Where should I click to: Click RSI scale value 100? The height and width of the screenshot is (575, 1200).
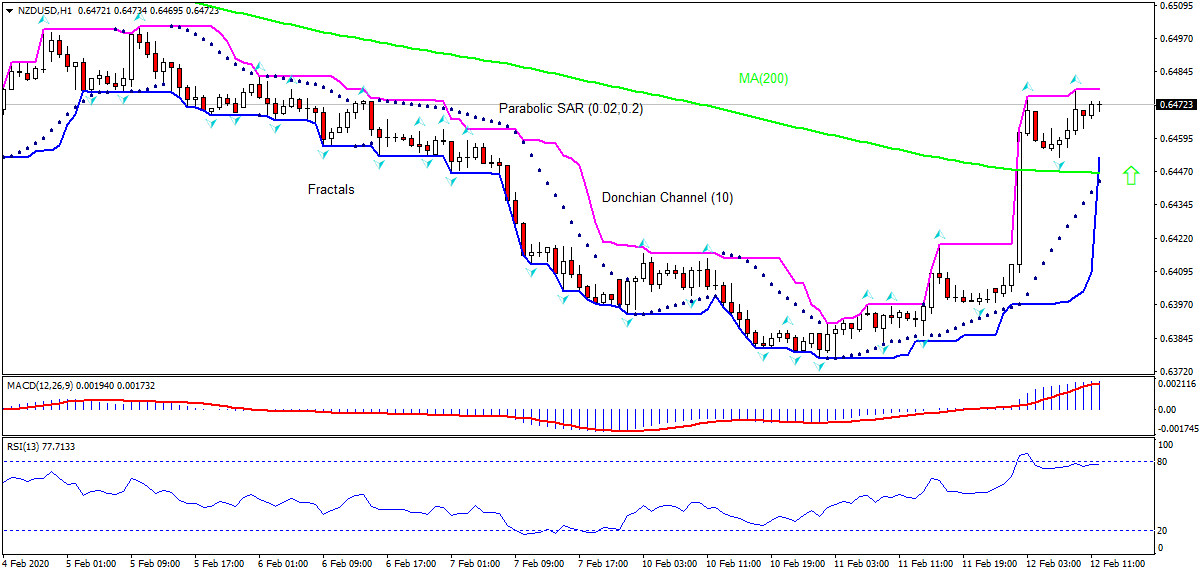[x=1166, y=443]
